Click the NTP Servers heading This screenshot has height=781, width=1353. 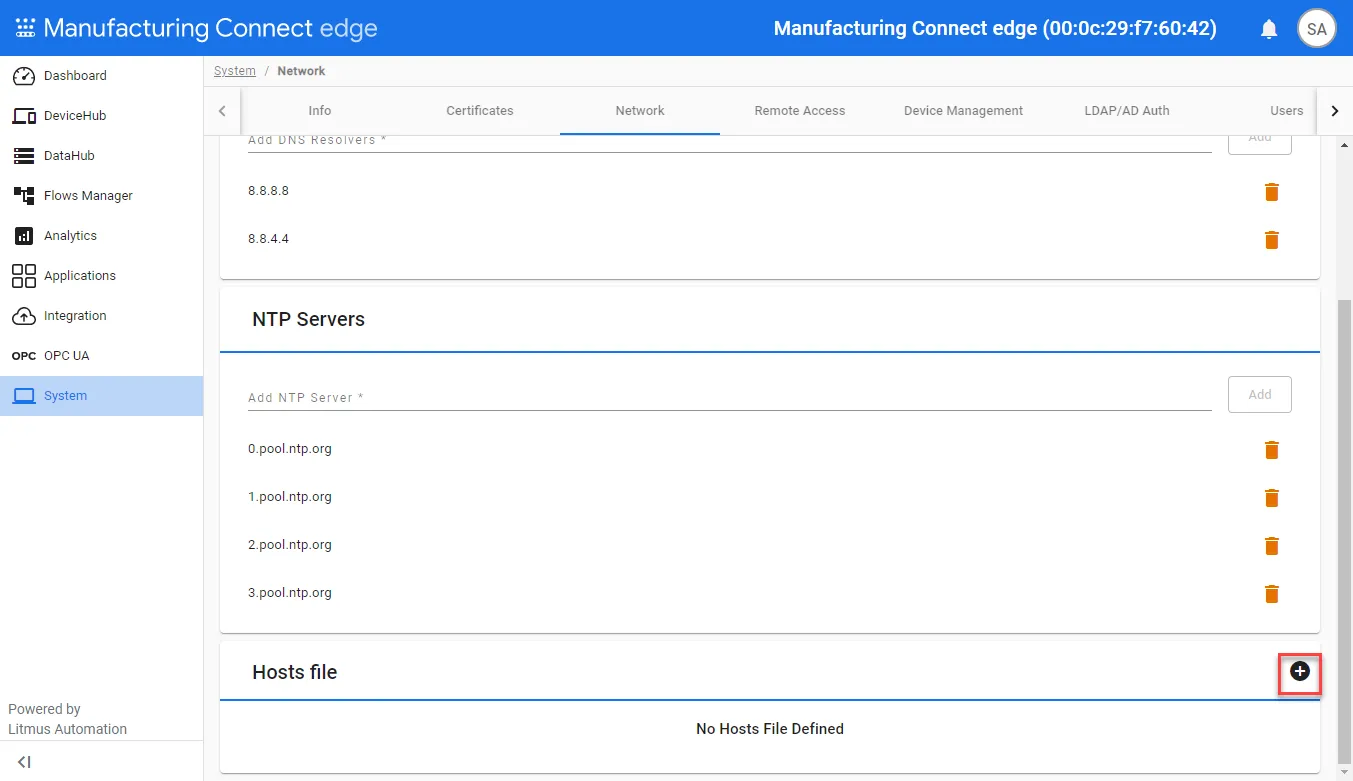click(309, 320)
